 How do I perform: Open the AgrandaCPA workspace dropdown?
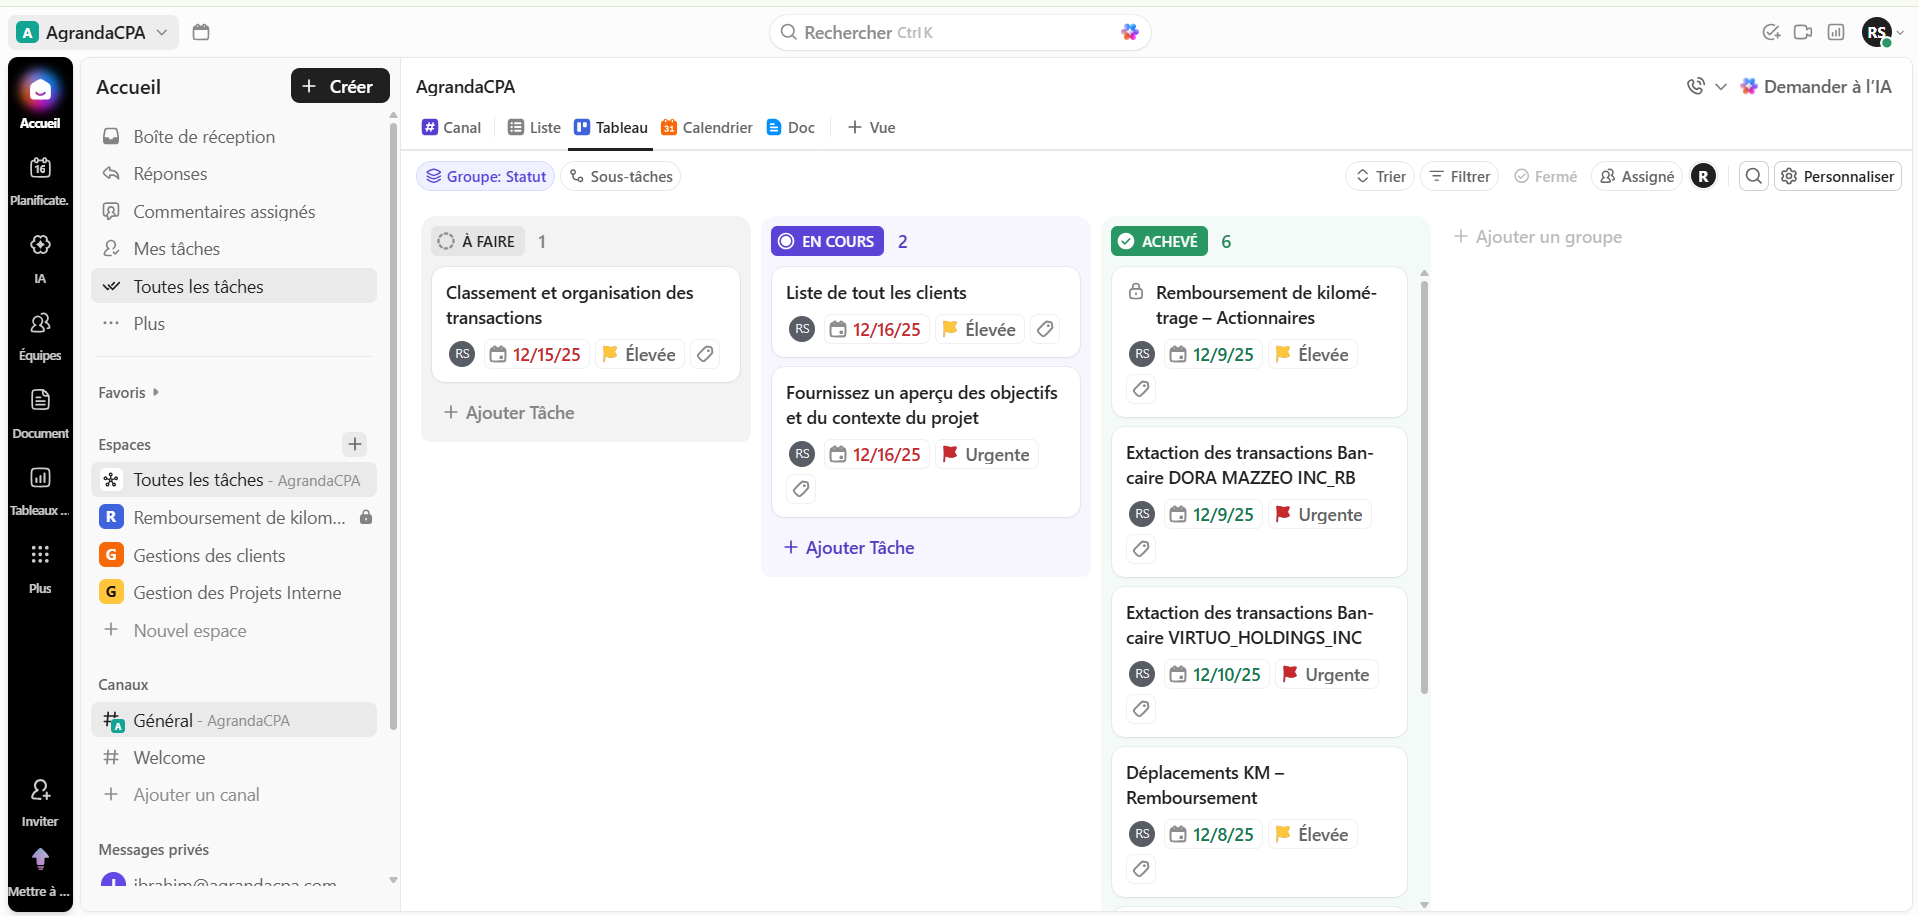[x=94, y=32]
